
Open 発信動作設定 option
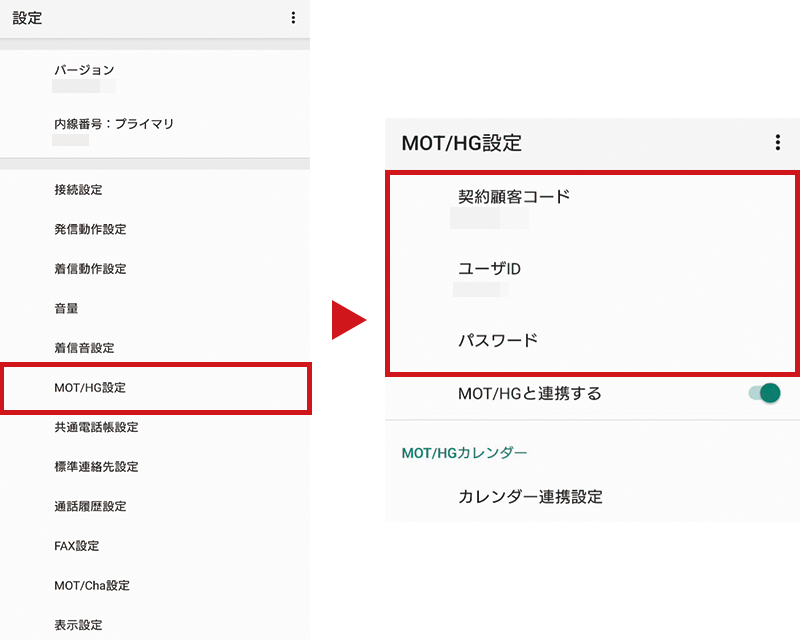pos(155,229)
